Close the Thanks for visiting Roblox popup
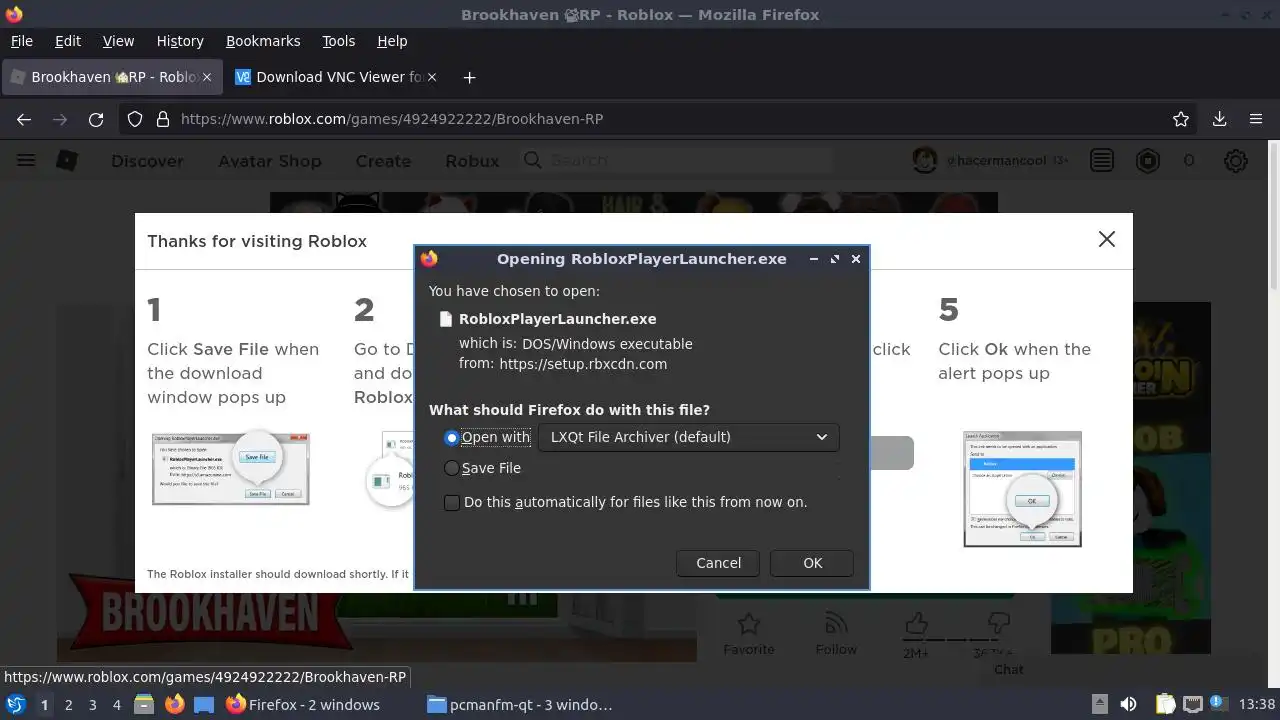The width and height of the screenshot is (1280, 720). pyautogui.click(x=1107, y=239)
